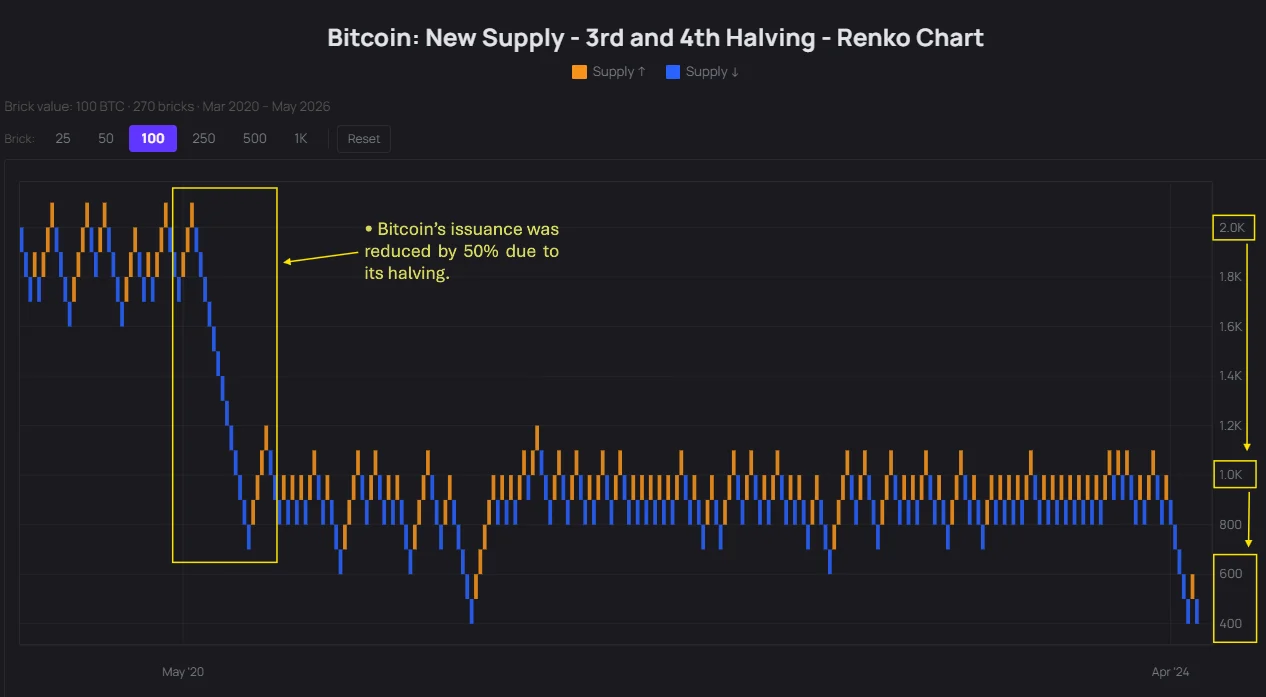Toggle the orange Supply ↑ legend swatch
The height and width of the screenshot is (697, 1266).
(x=579, y=72)
